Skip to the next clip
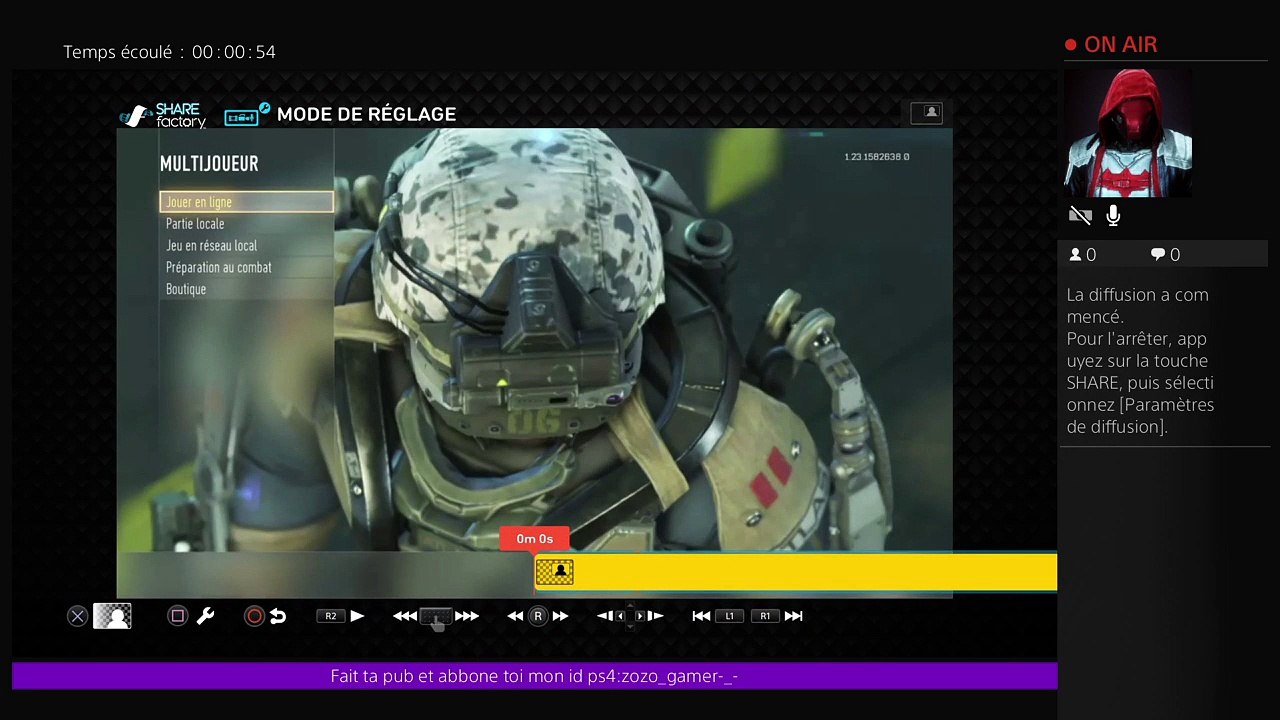The width and height of the screenshot is (1280, 720). point(794,616)
